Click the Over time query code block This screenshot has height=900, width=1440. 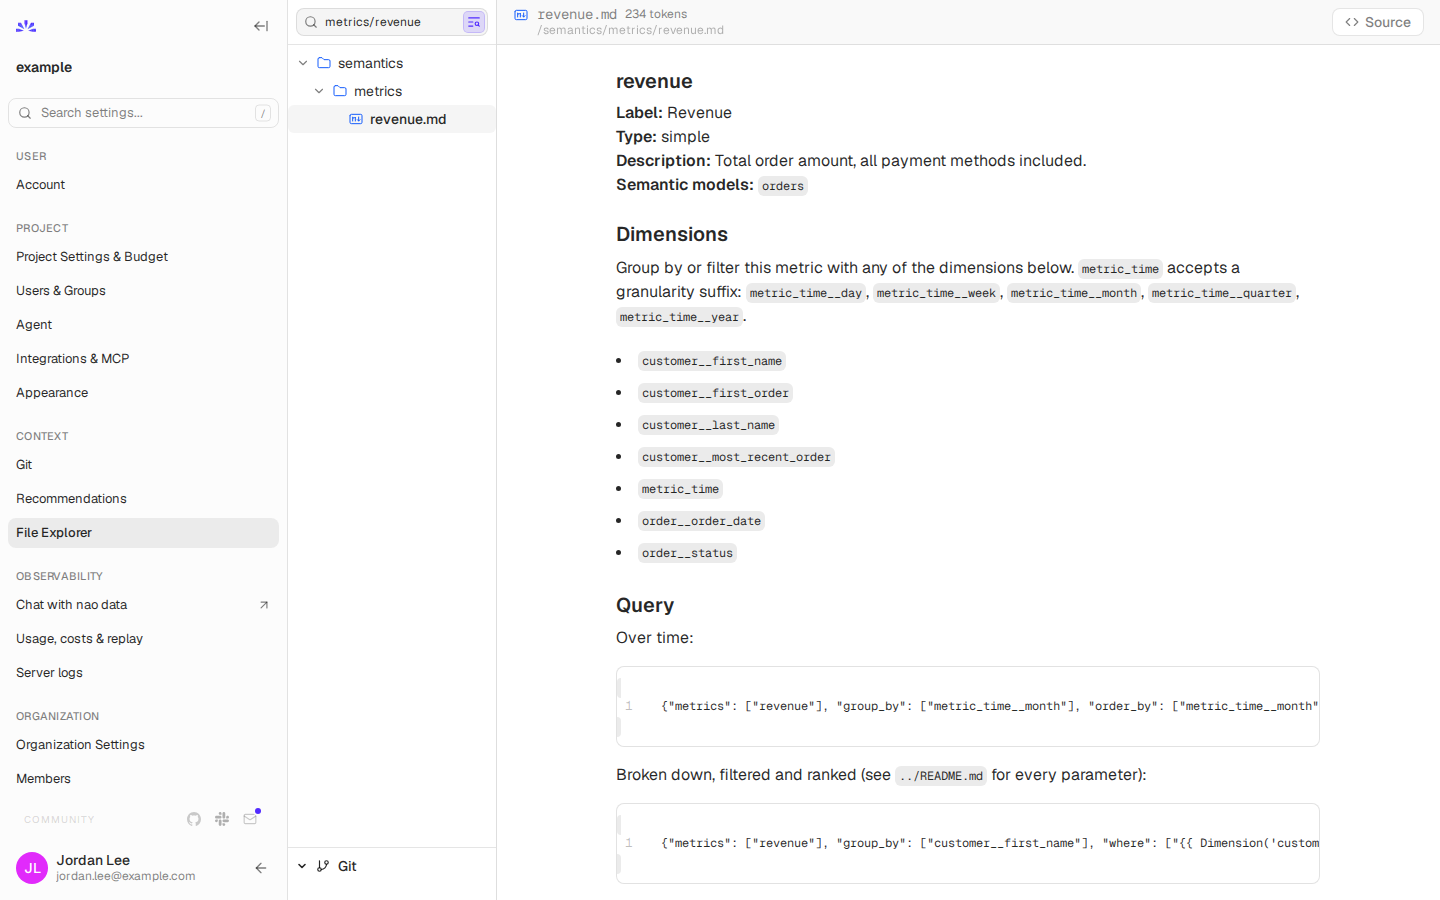click(x=968, y=706)
